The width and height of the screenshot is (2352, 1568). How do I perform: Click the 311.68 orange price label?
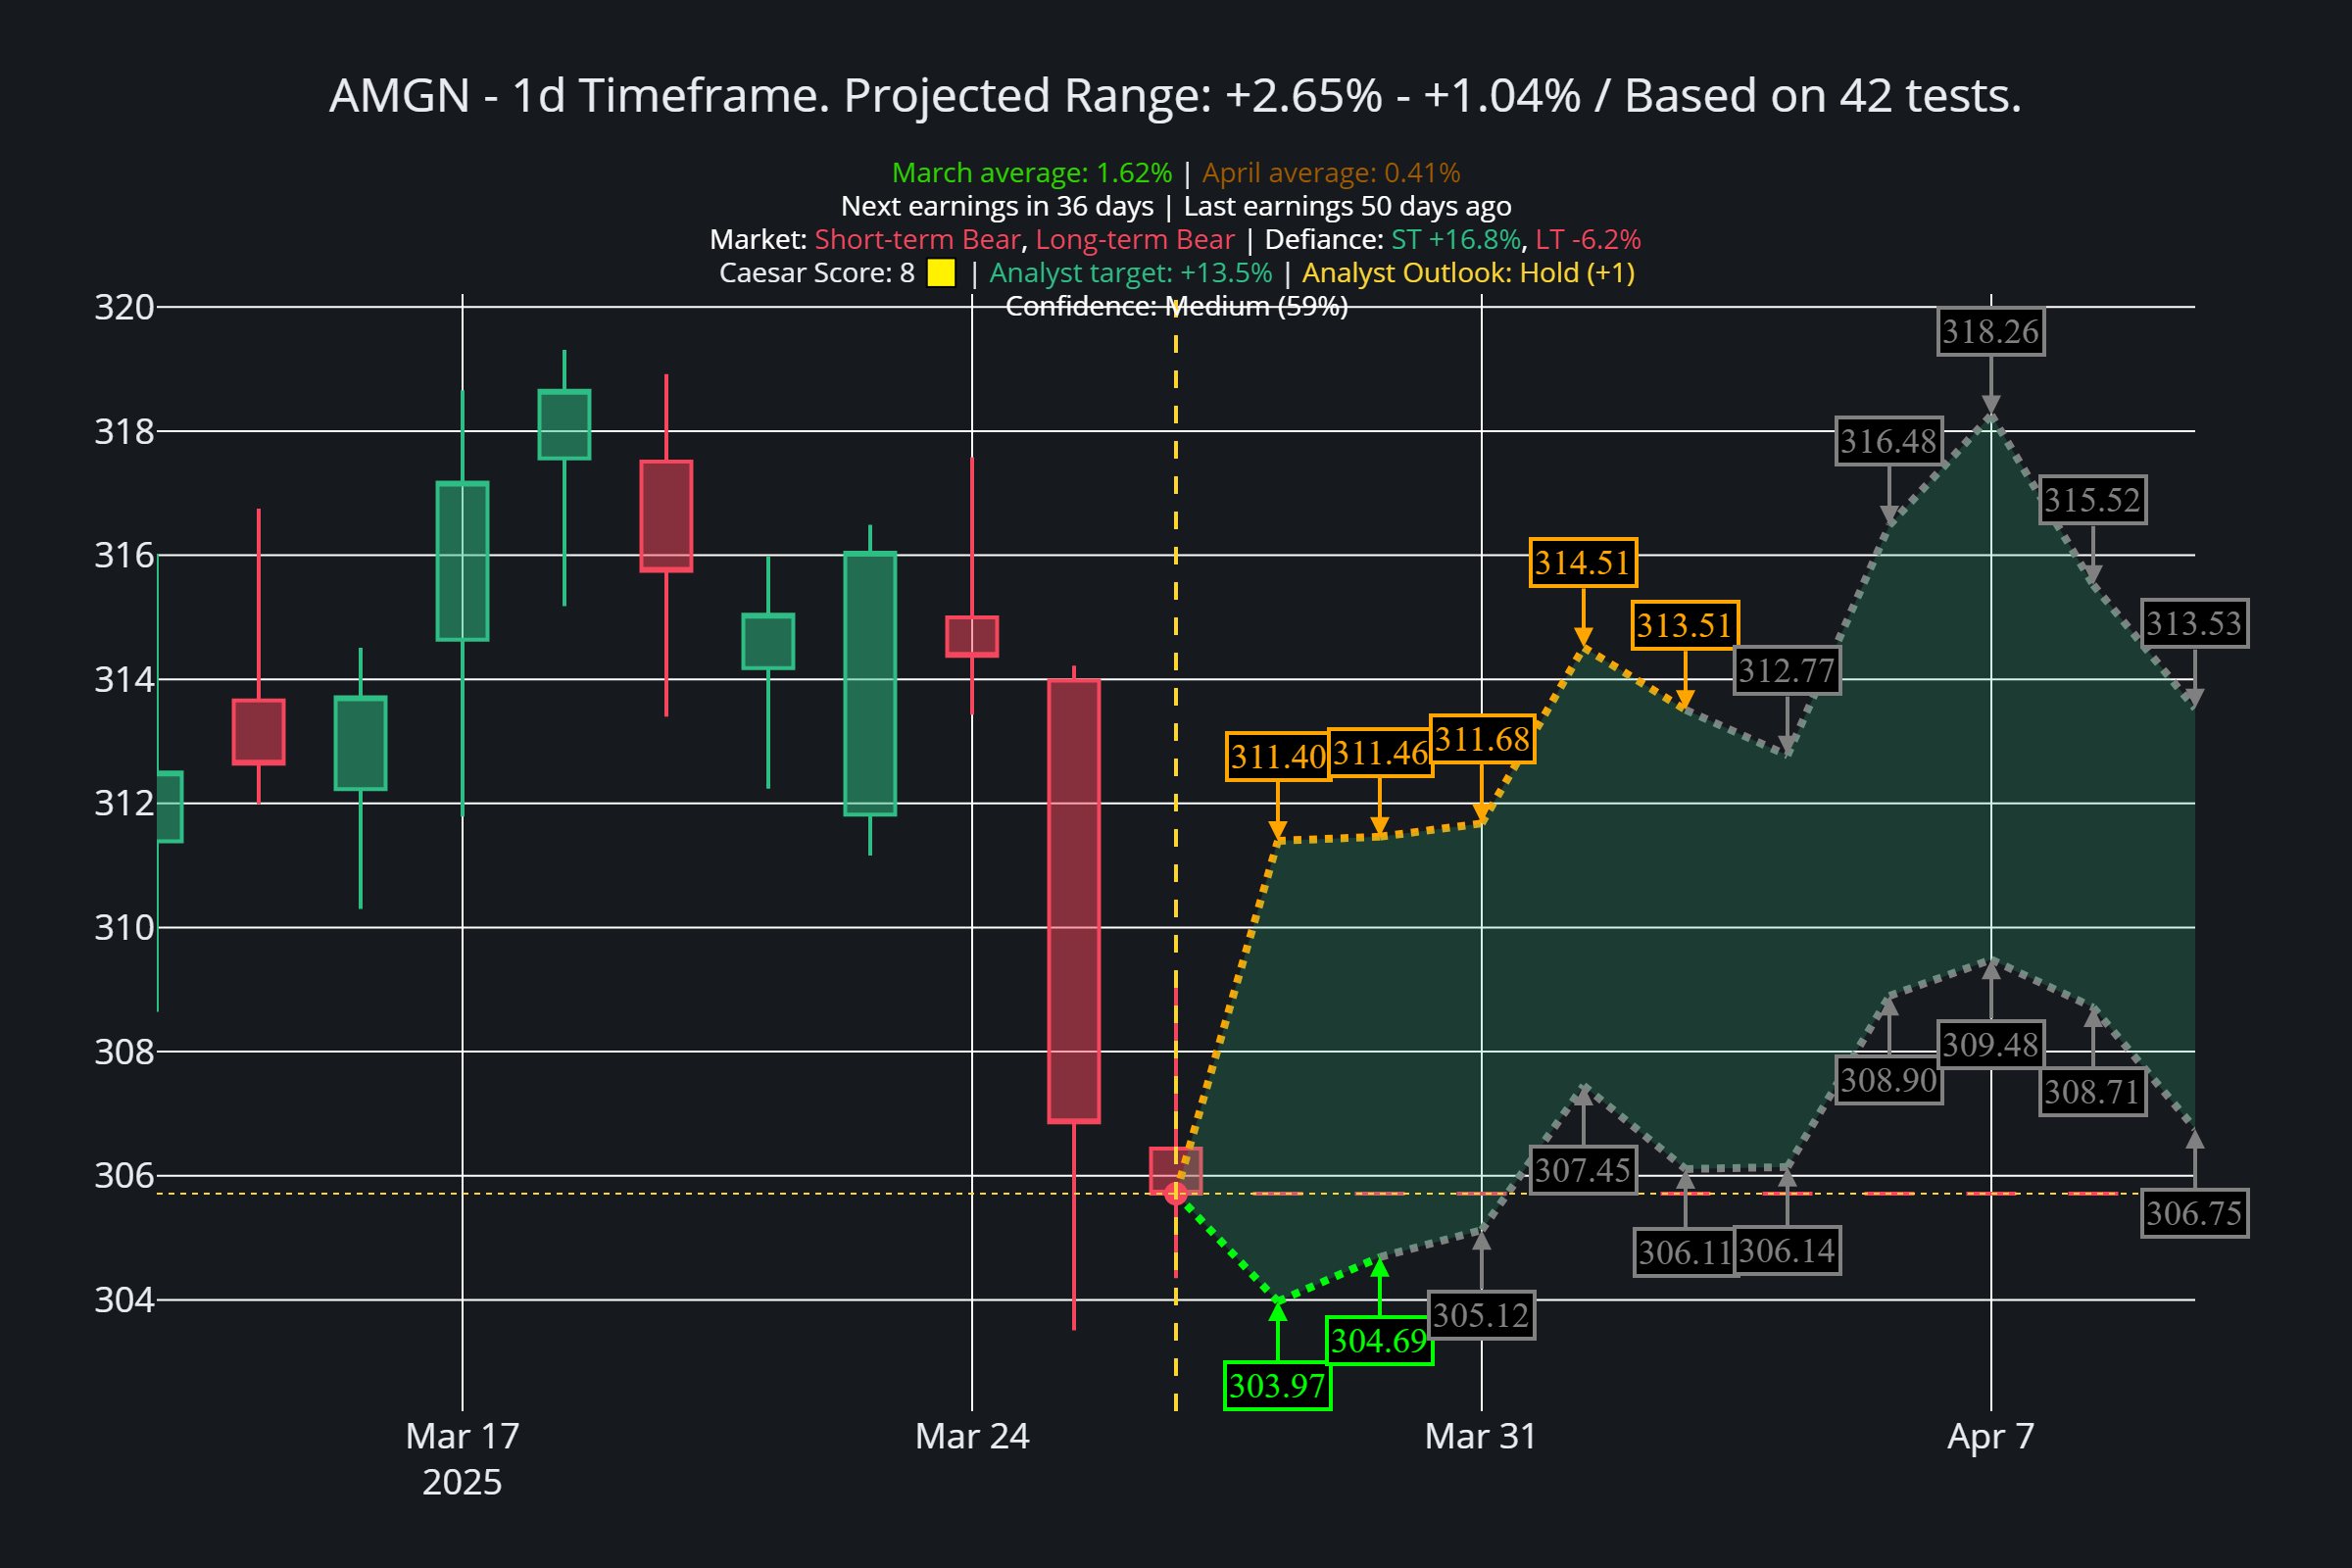[x=1482, y=740]
